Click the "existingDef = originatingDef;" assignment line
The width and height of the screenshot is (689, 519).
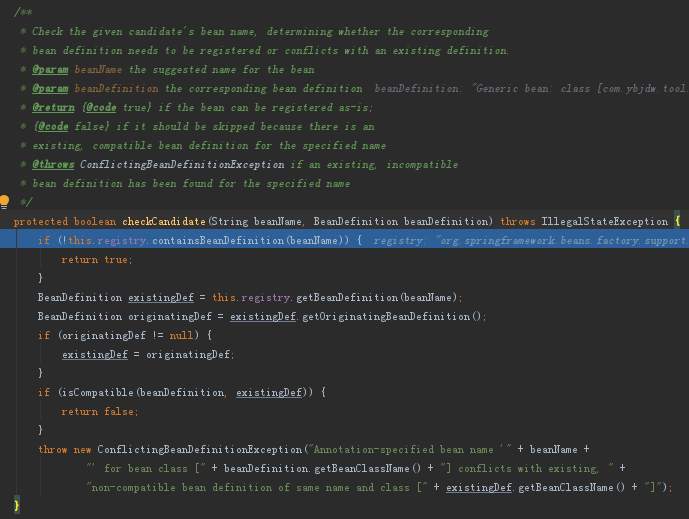(x=148, y=355)
